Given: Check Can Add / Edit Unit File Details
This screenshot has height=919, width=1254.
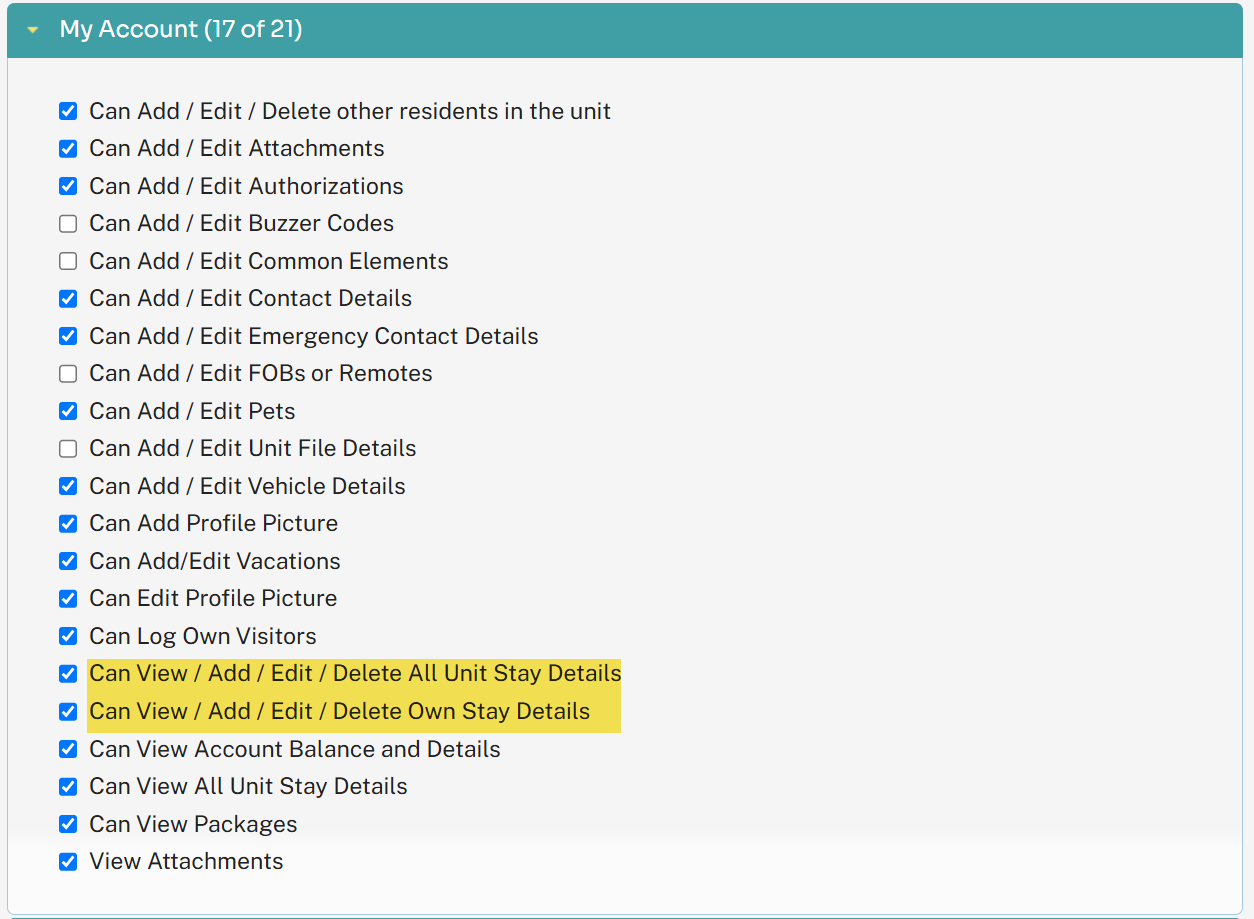Looking at the screenshot, I should (x=68, y=449).
